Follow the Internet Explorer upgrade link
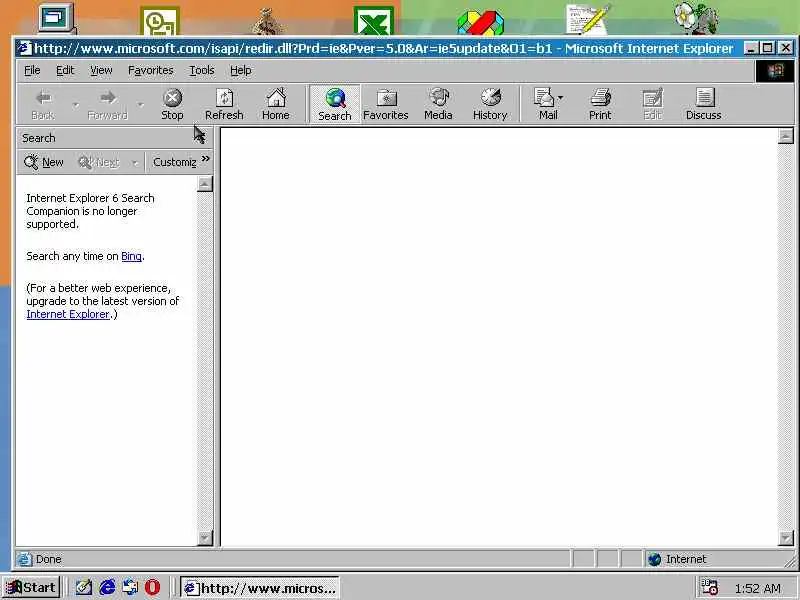 click(68, 314)
